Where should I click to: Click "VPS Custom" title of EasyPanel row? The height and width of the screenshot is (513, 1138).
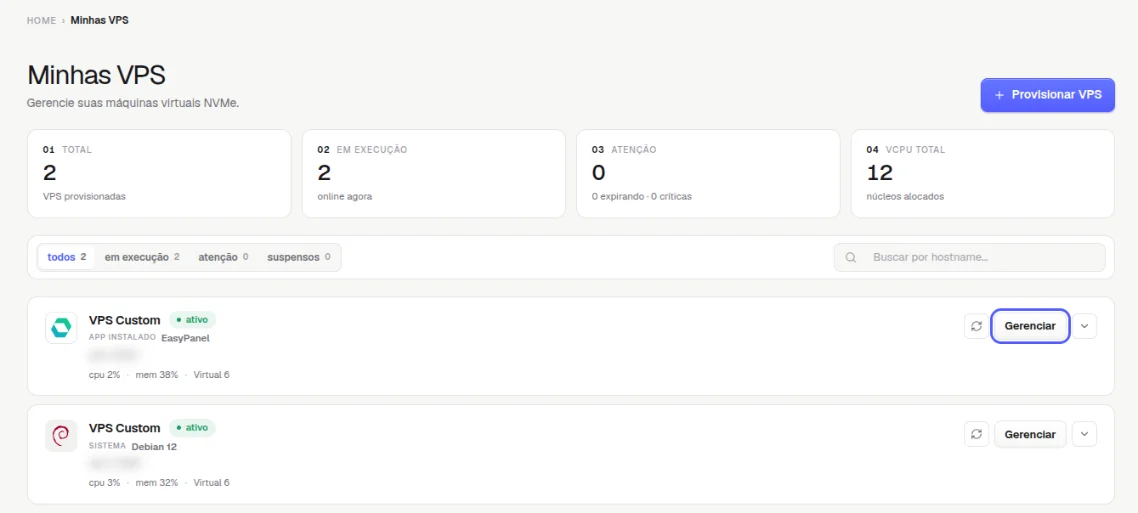[x=124, y=320]
